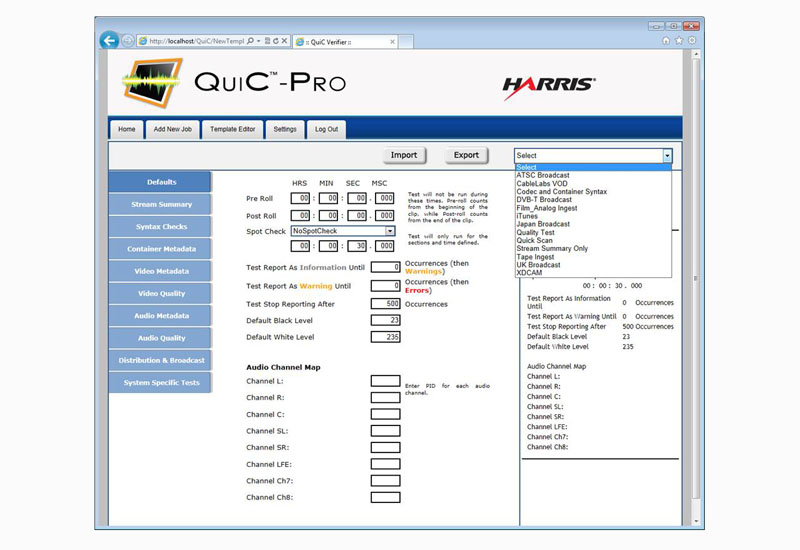Click the Post Roll MIN field
The image size is (800, 550).
tap(328, 215)
